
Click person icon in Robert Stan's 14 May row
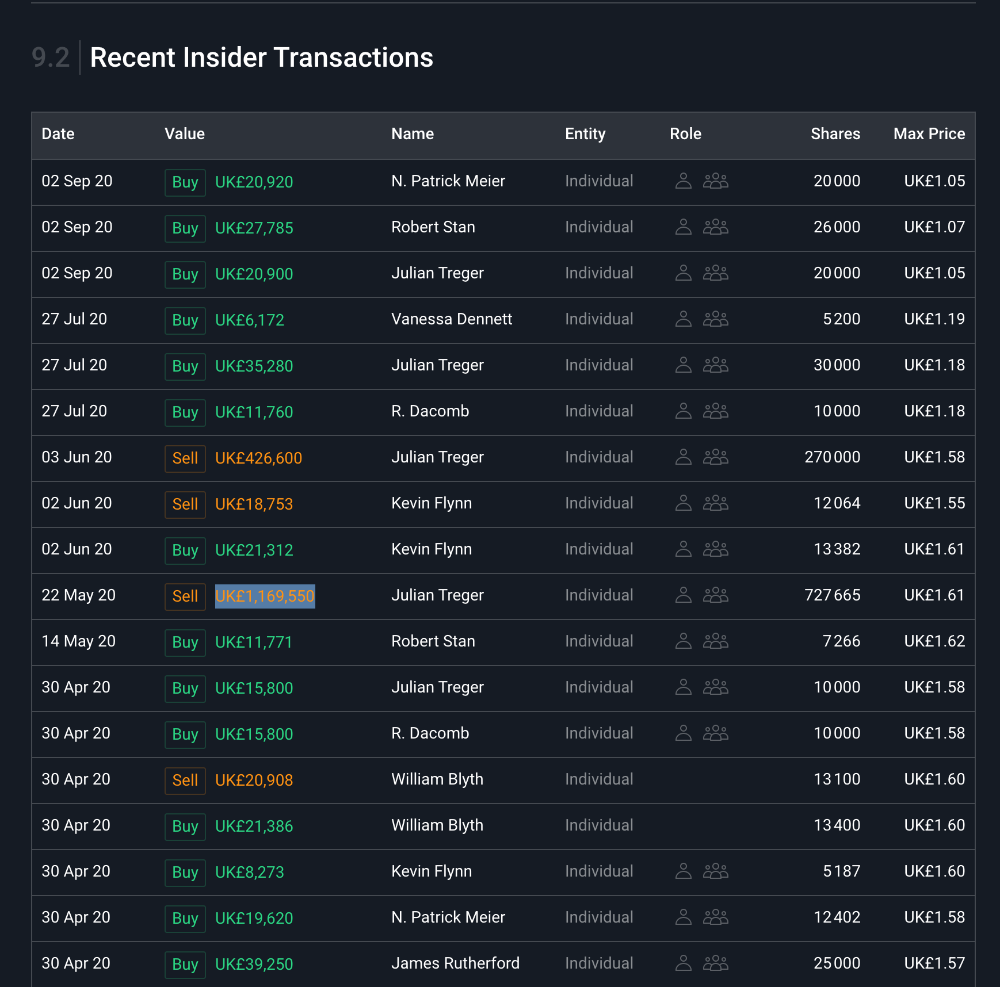pos(684,641)
